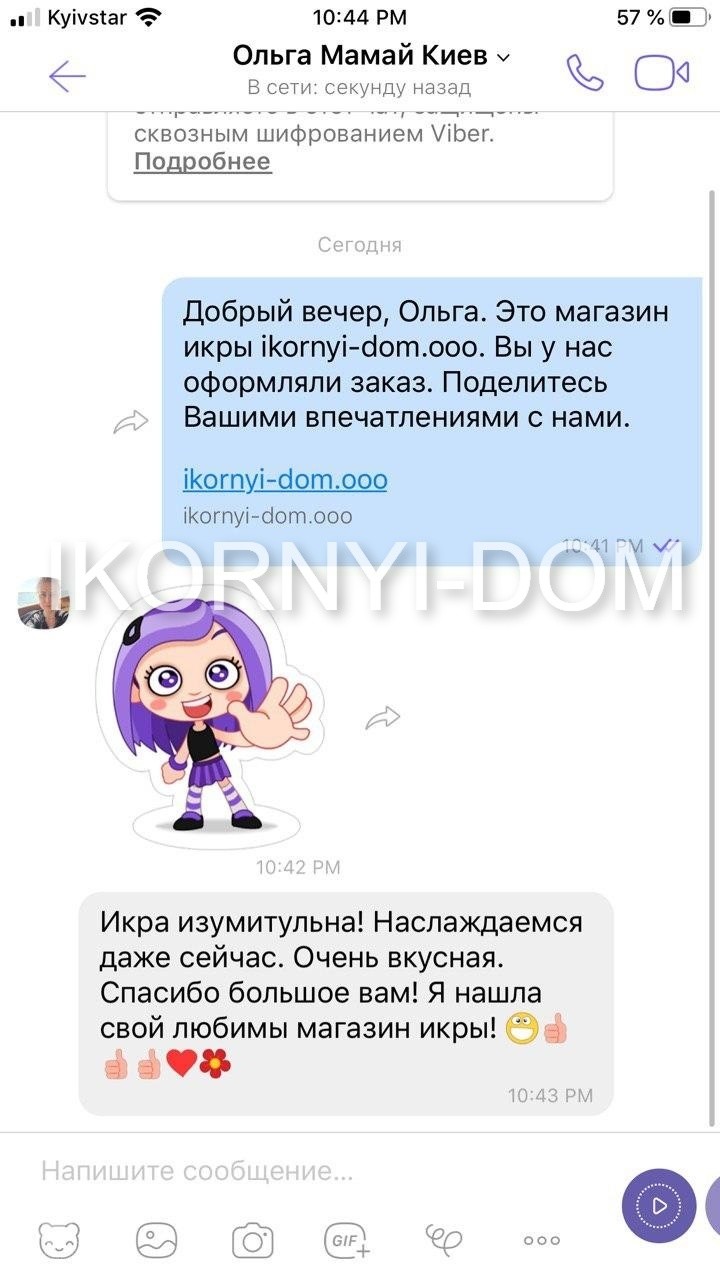Expand chat info next to Ольга Мамай Киев
This screenshot has width=720, height=1280.
(x=503, y=56)
